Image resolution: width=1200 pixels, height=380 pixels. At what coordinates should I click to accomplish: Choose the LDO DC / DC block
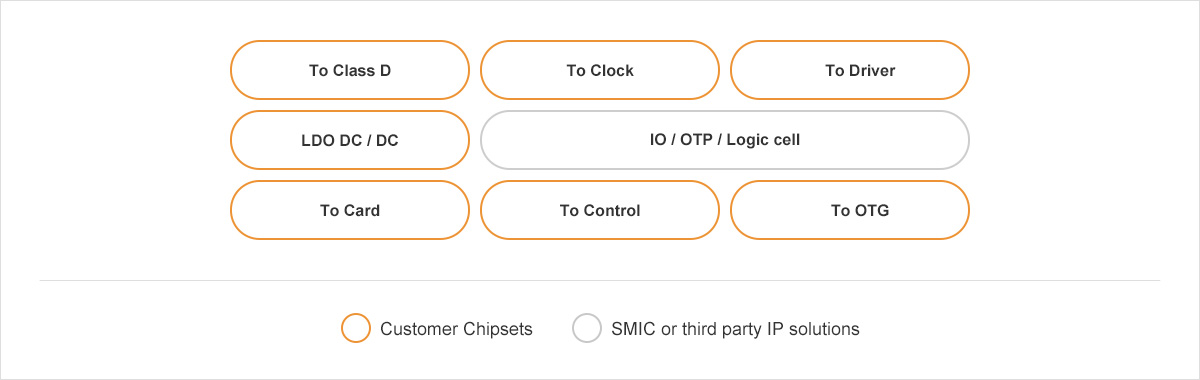[350, 140]
